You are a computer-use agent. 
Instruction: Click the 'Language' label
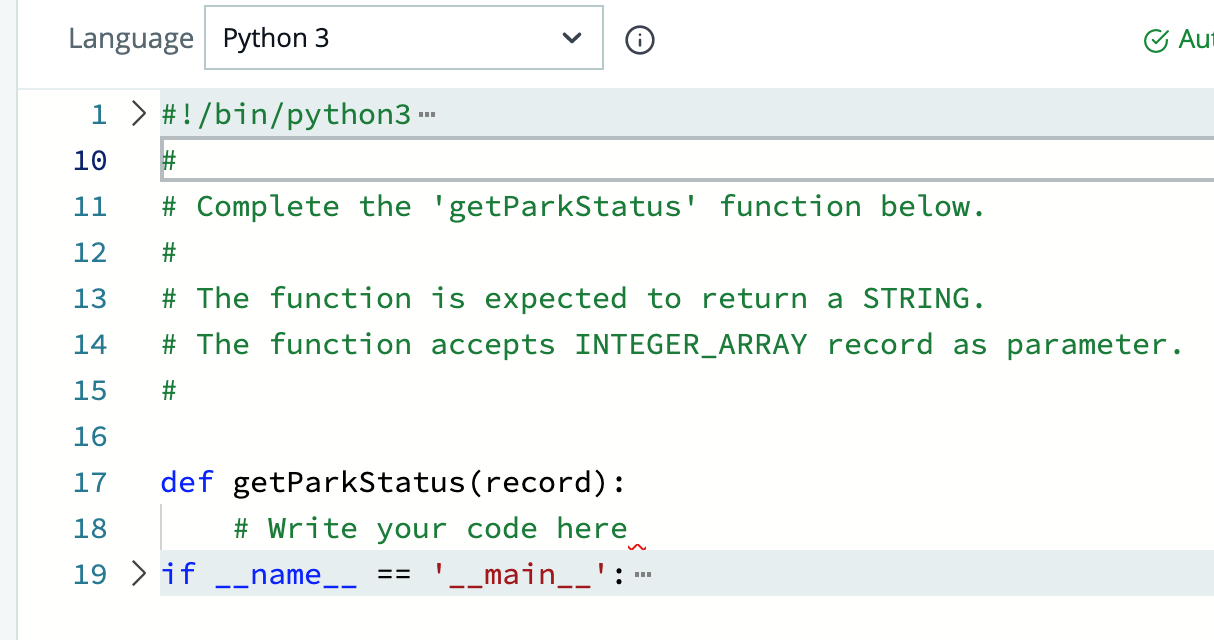click(x=131, y=39)
